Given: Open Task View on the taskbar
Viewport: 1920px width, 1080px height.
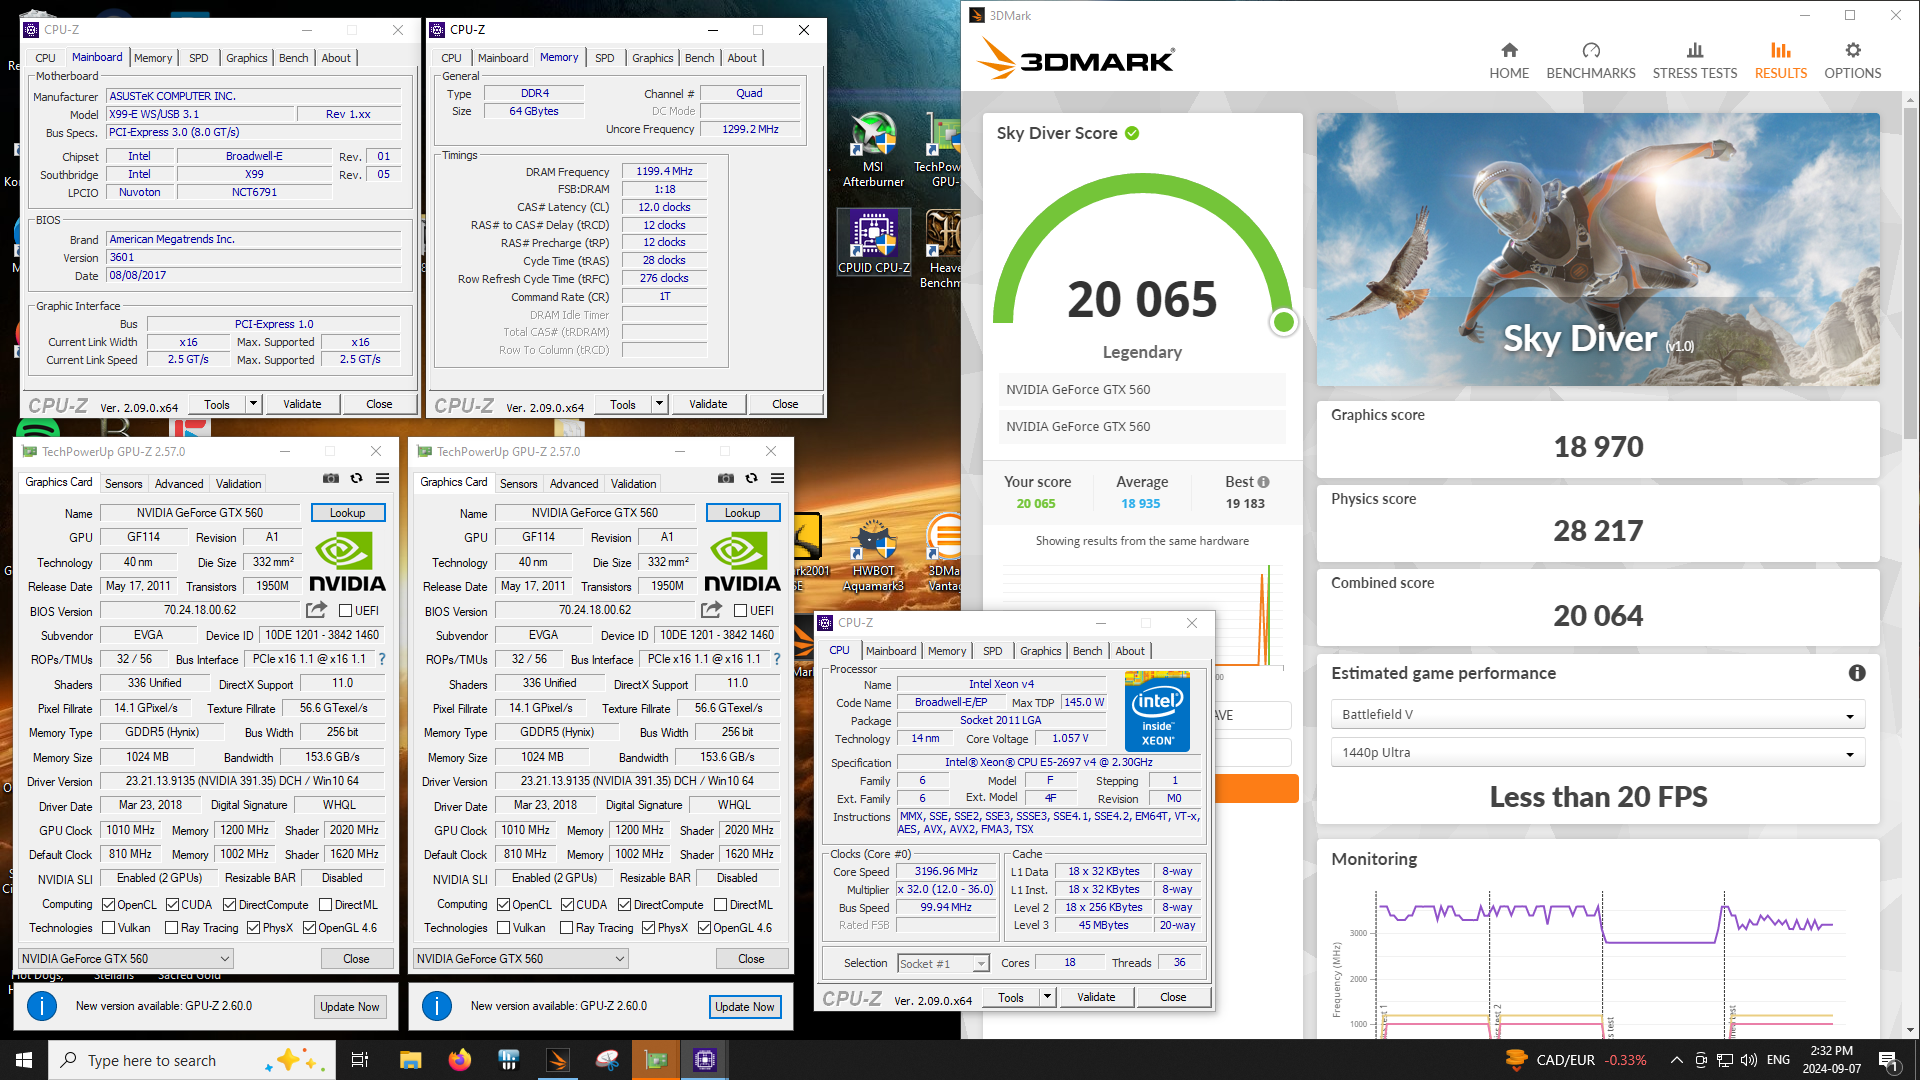Looking at the screenshot, I should [x=360, y=1060].
